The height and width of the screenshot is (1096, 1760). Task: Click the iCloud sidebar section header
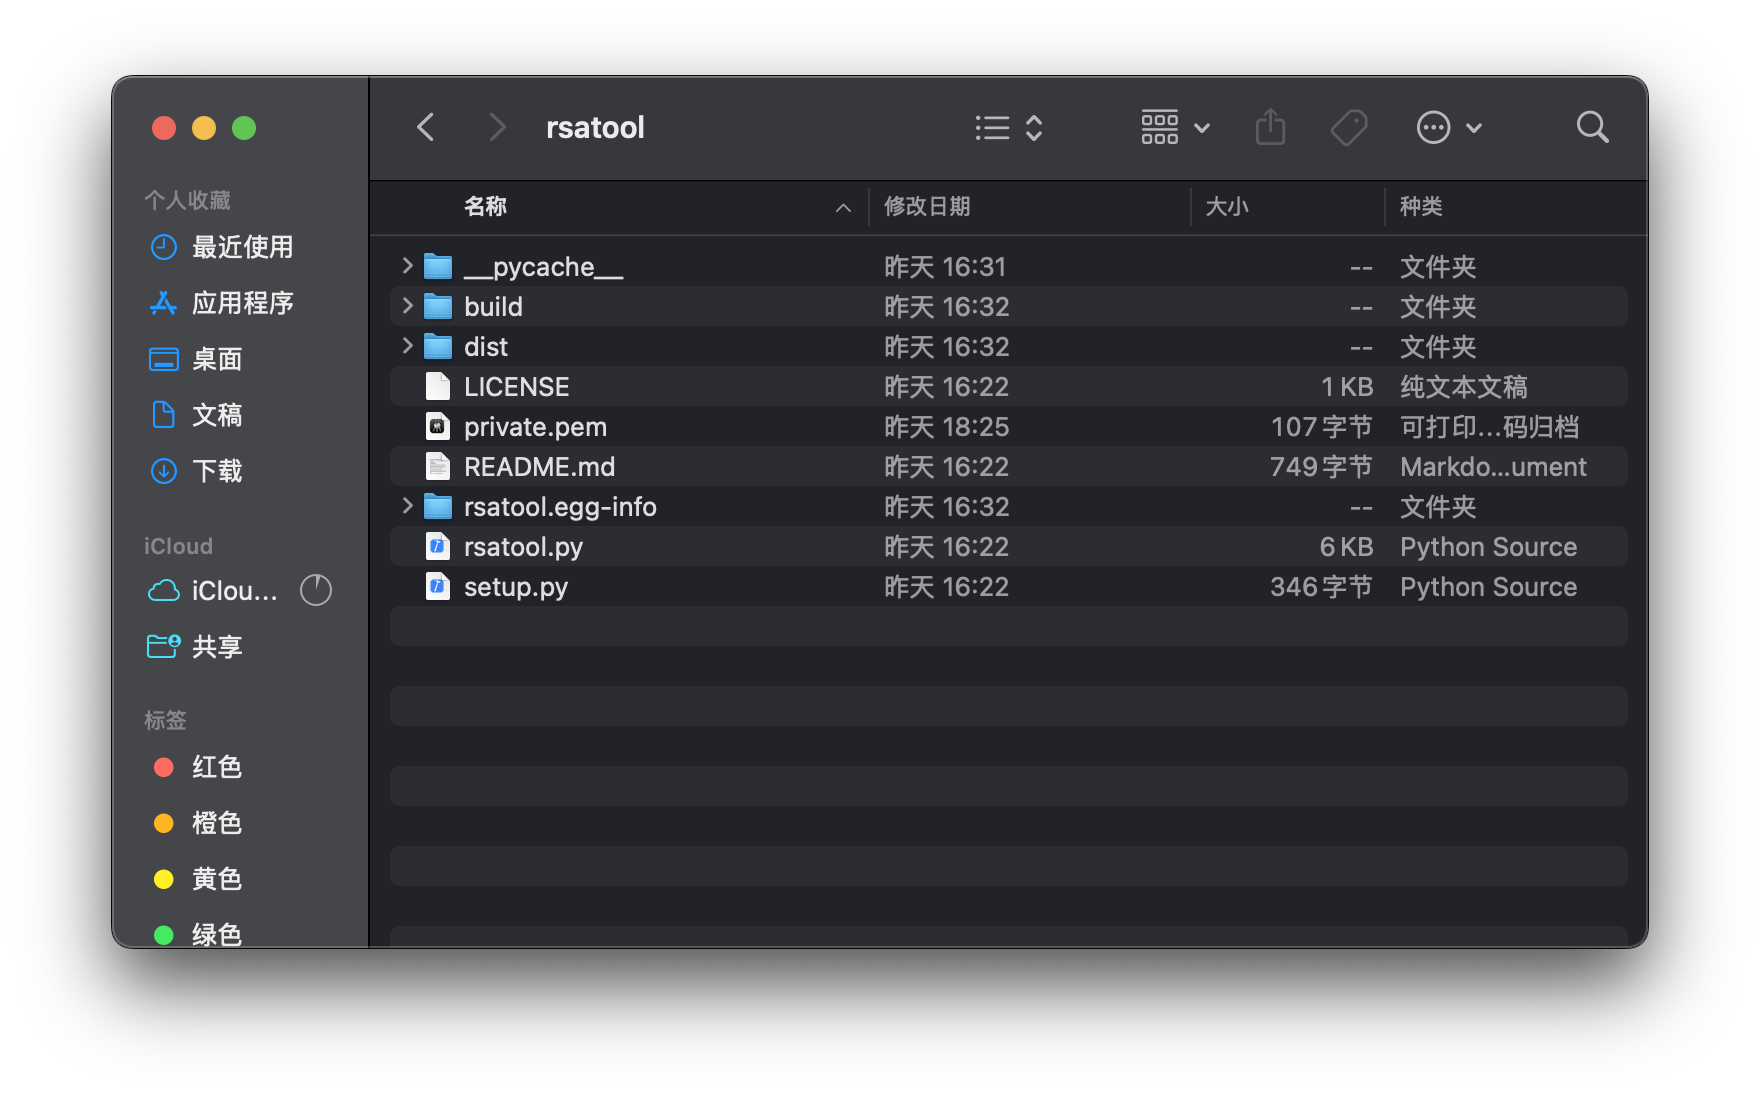178,546
